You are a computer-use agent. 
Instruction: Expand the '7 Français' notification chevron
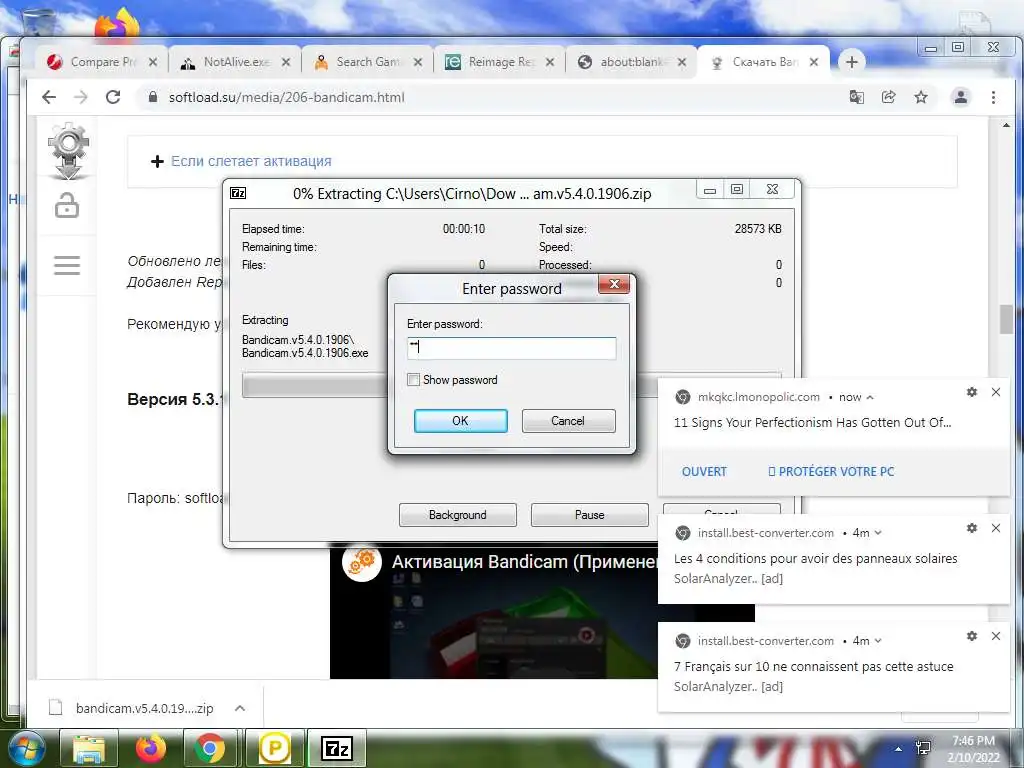tap(878, 641)
